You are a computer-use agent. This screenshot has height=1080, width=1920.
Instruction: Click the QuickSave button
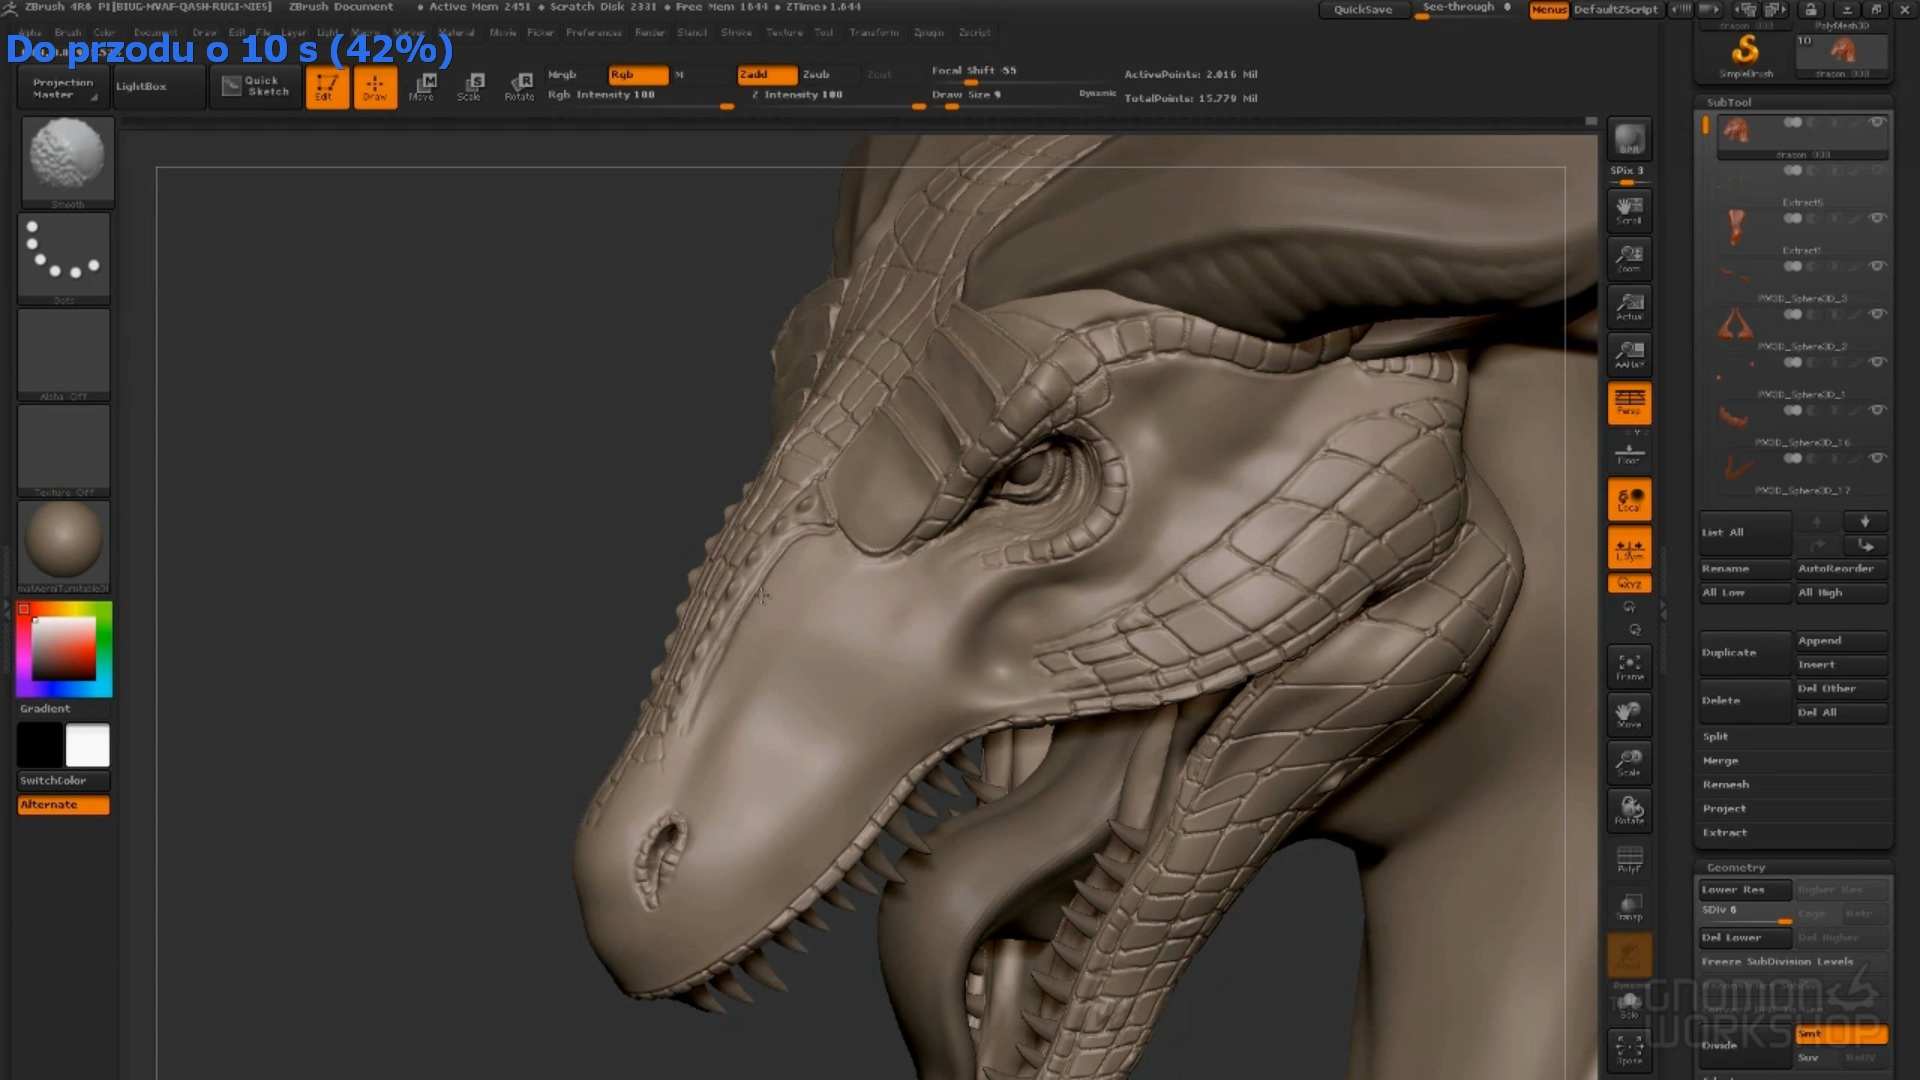click(1363, 10)
